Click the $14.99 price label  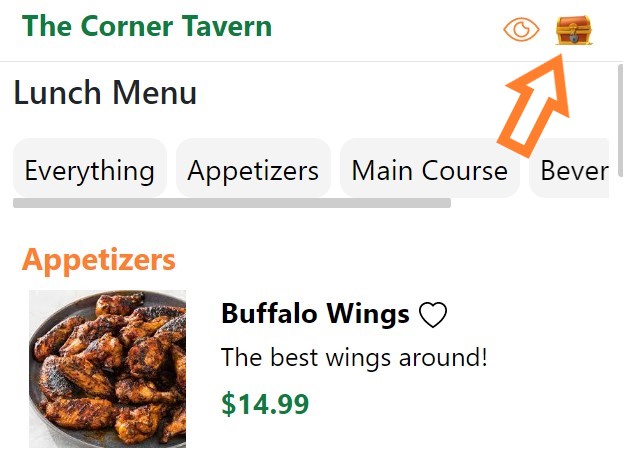(x=265, y=404)
